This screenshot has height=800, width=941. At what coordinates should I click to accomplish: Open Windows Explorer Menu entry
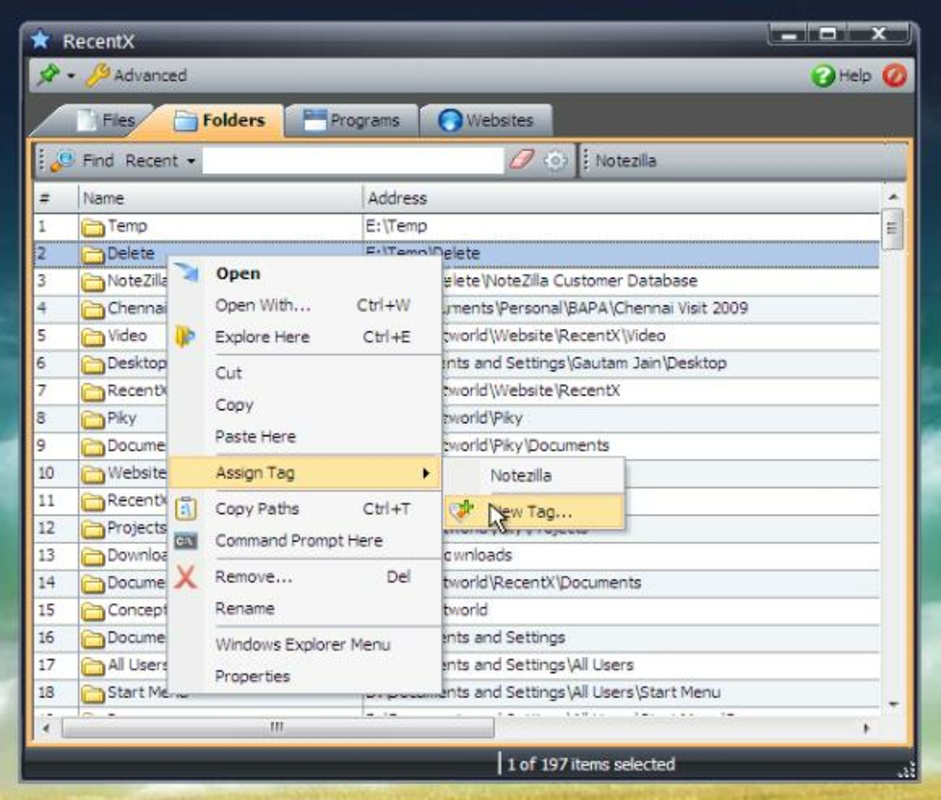click(303, 645)
